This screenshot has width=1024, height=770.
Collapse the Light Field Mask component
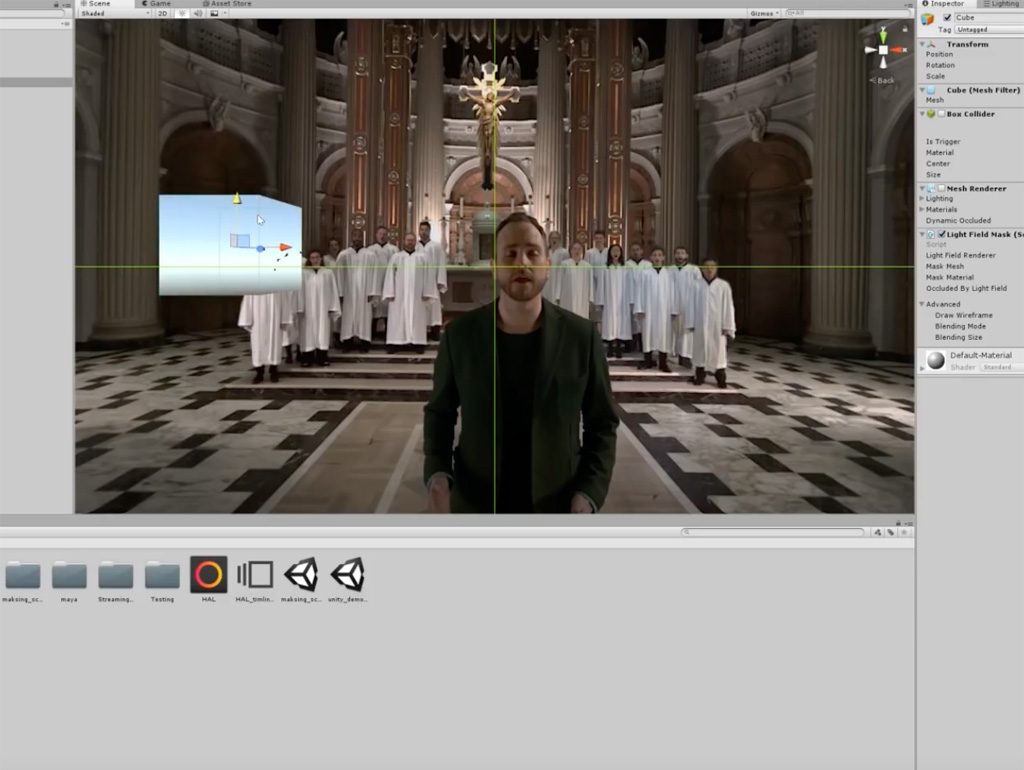[922, 234]
